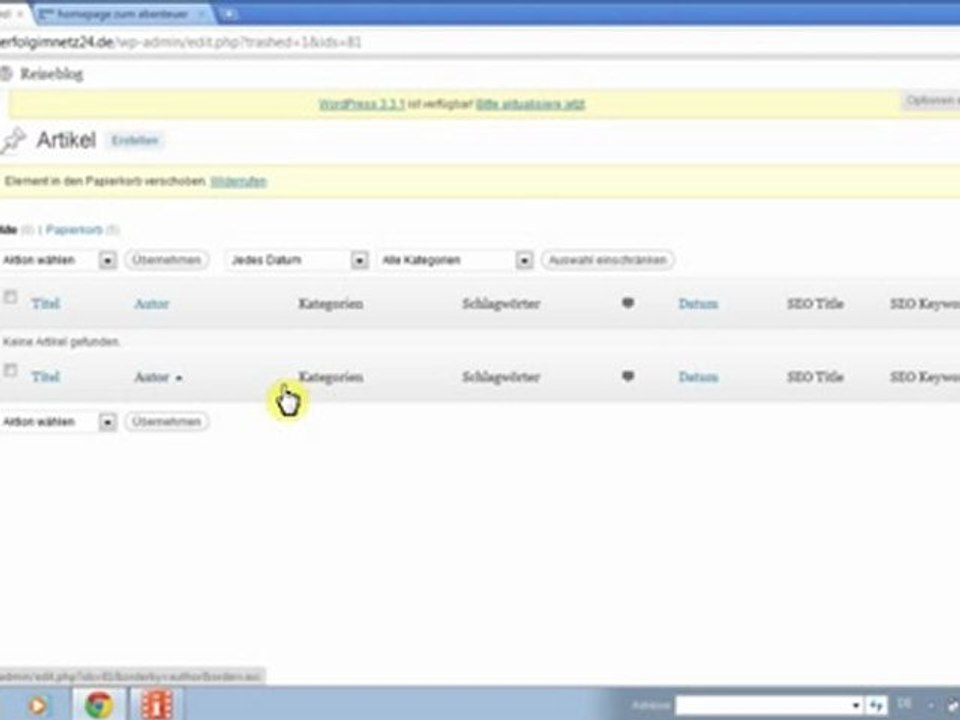Sort by 'Datum' in bottom header
Screen dimensions: 960x720
(x=698, y=377)
